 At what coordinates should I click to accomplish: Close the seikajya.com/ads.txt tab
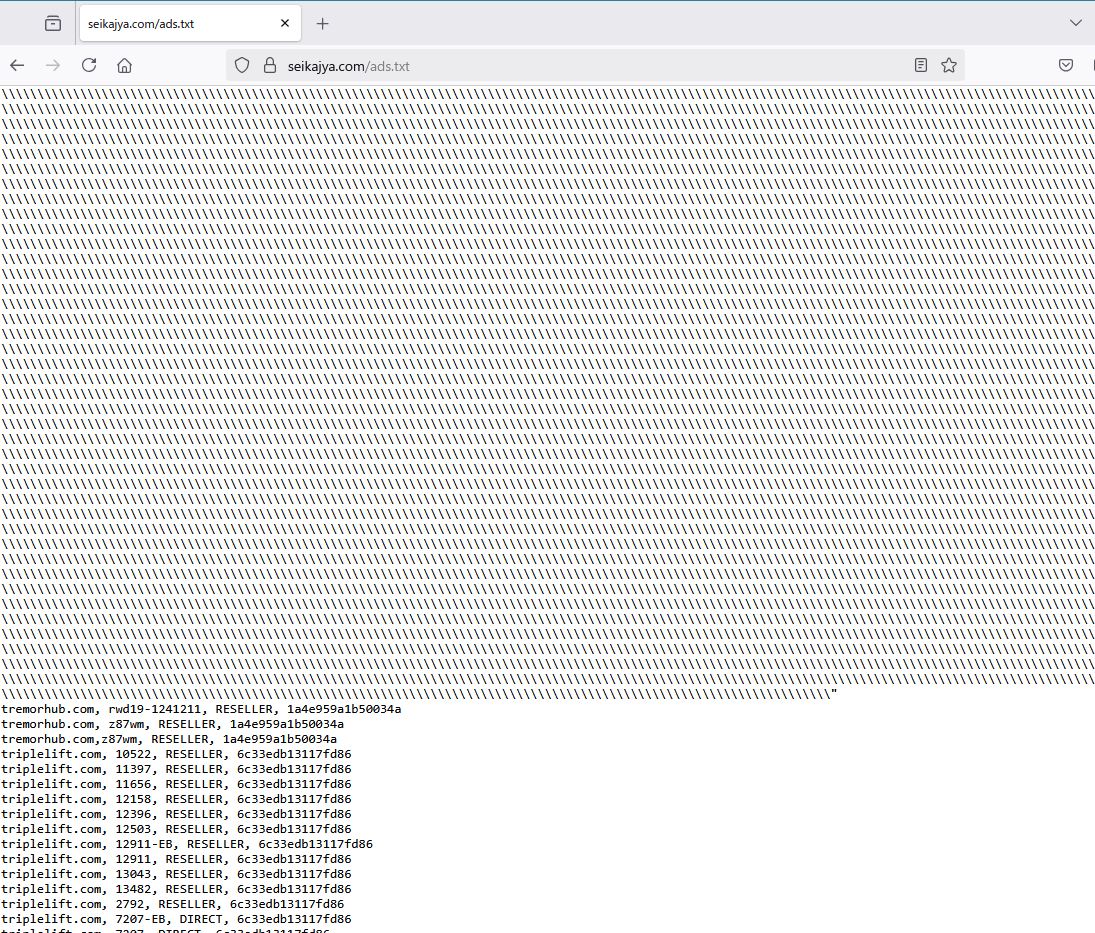click(x=285, y=24)
